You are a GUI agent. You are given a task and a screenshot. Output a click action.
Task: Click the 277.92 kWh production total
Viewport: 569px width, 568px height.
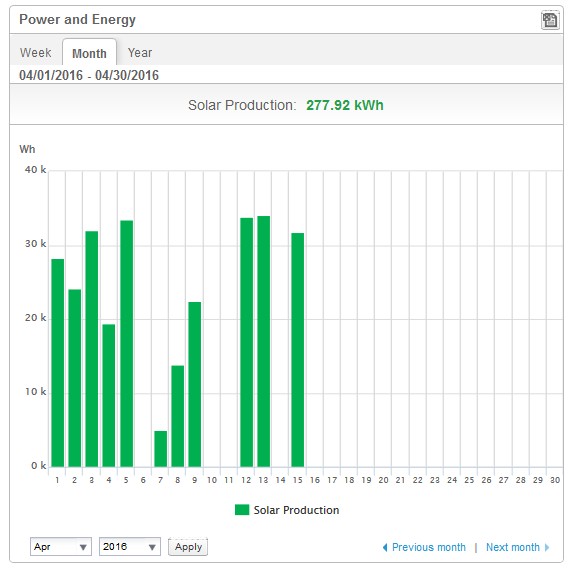[345, 105]
